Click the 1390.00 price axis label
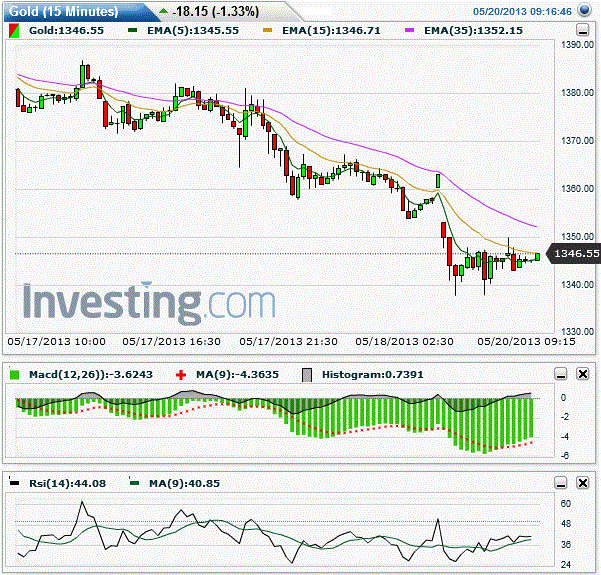Image resolution: width=601 pixels, height=575 pixels. 577,45
